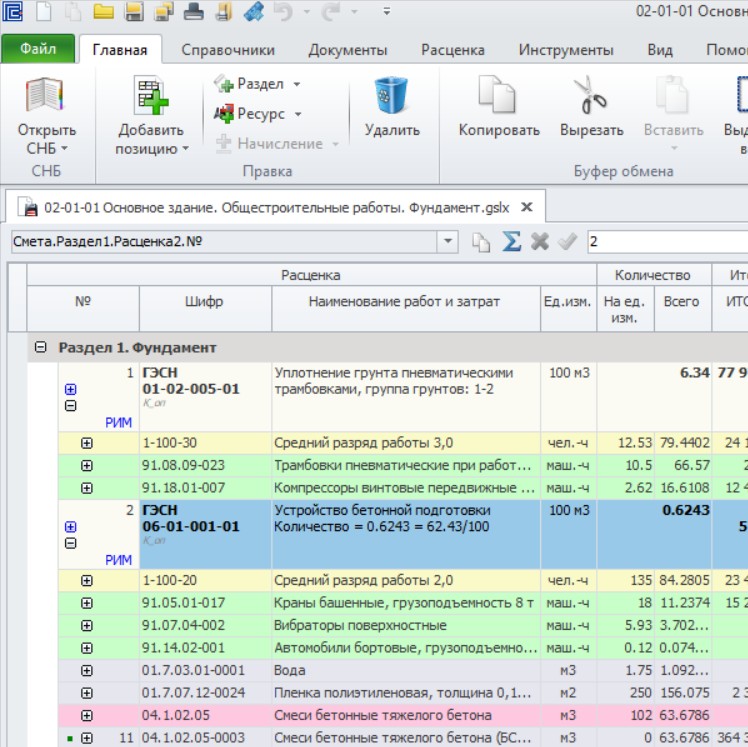Image resolution: width=748 pixels, height=747 pixels.
Task: Open the Смета.Раздел1.Расценка2.№ combo box dropdown
Action: pyautogui.click(x=447, y=241)
